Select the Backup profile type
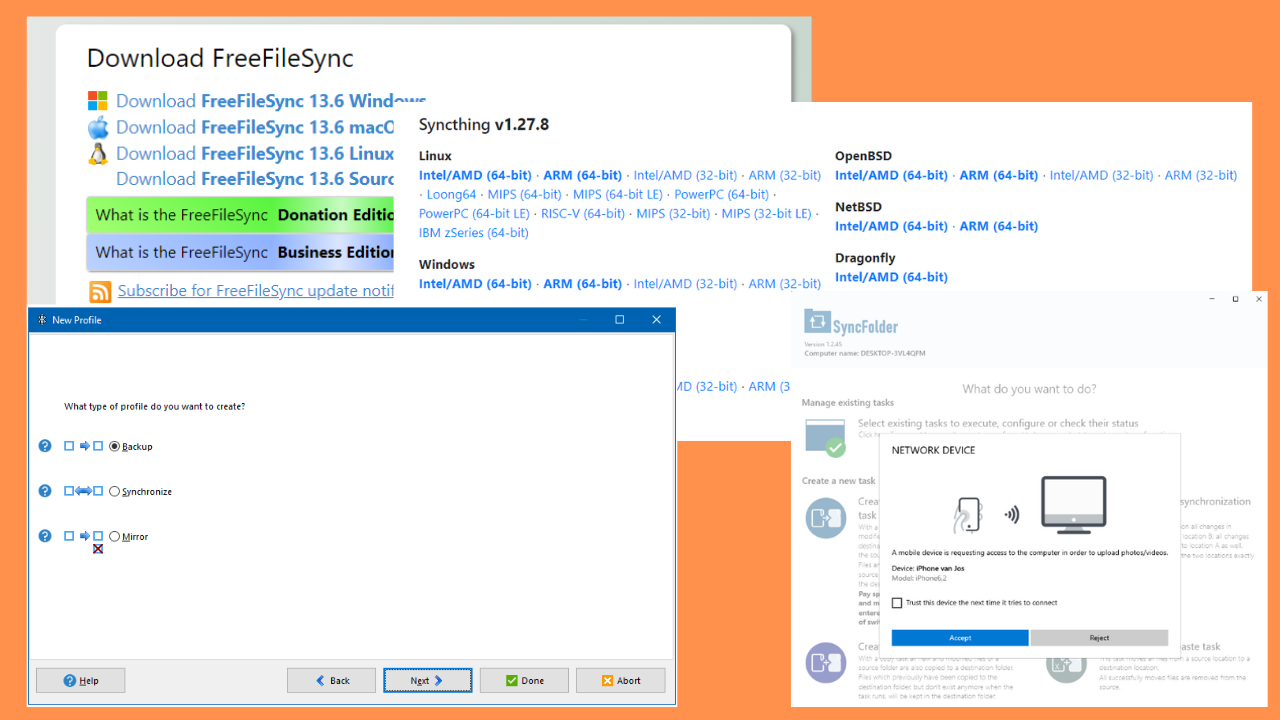Screen dimensions: 1280x720 [x=115, y=446]
